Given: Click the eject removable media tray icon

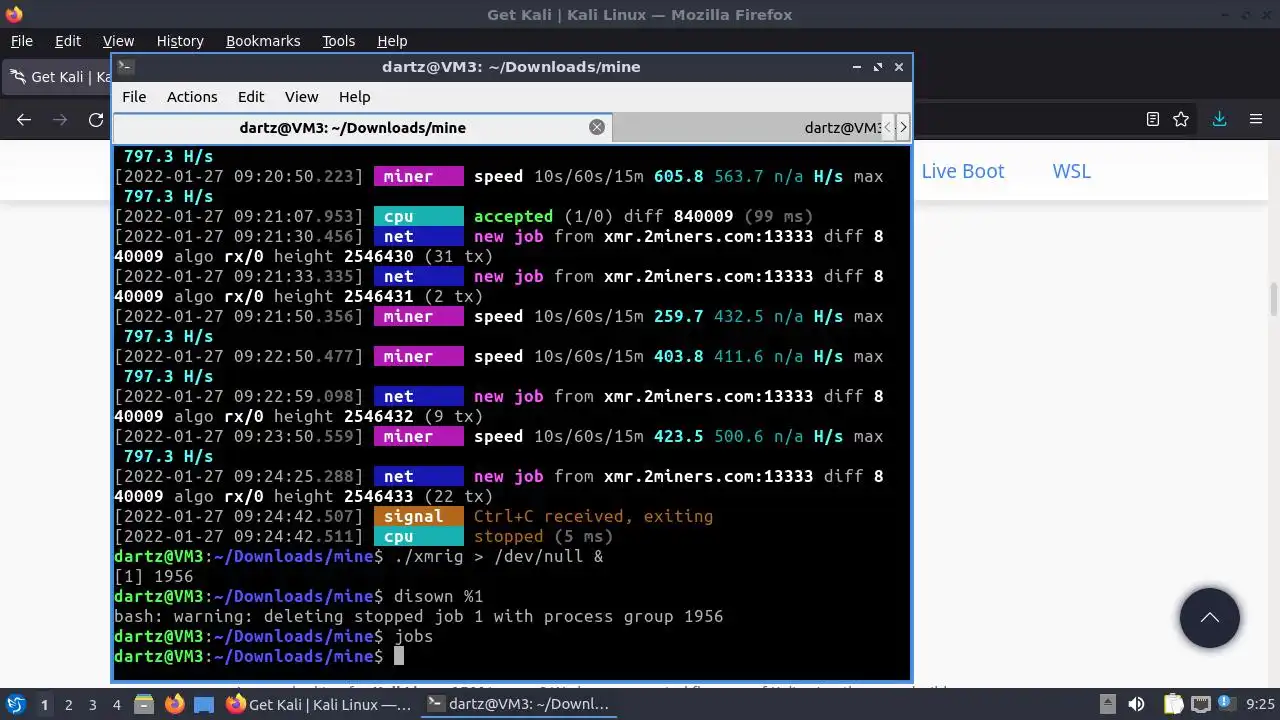Looking at the screenshot, I should 1107,704.
